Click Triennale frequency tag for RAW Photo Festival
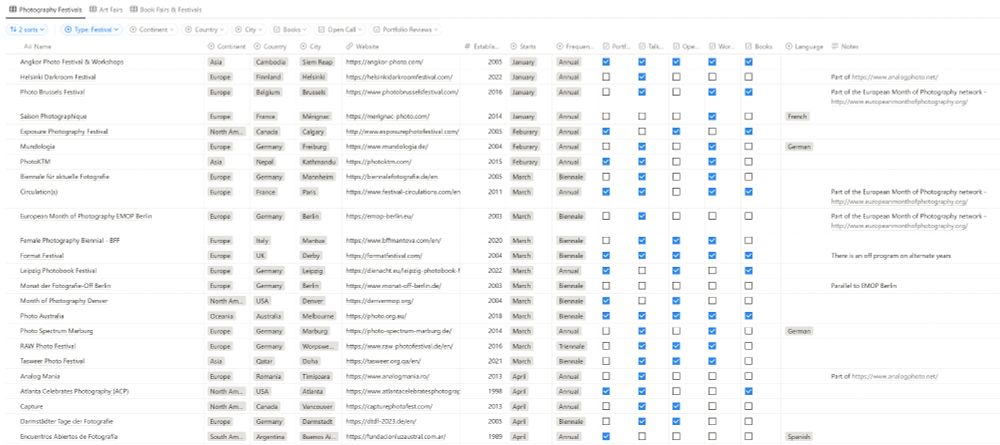 (x=572, y=346)
